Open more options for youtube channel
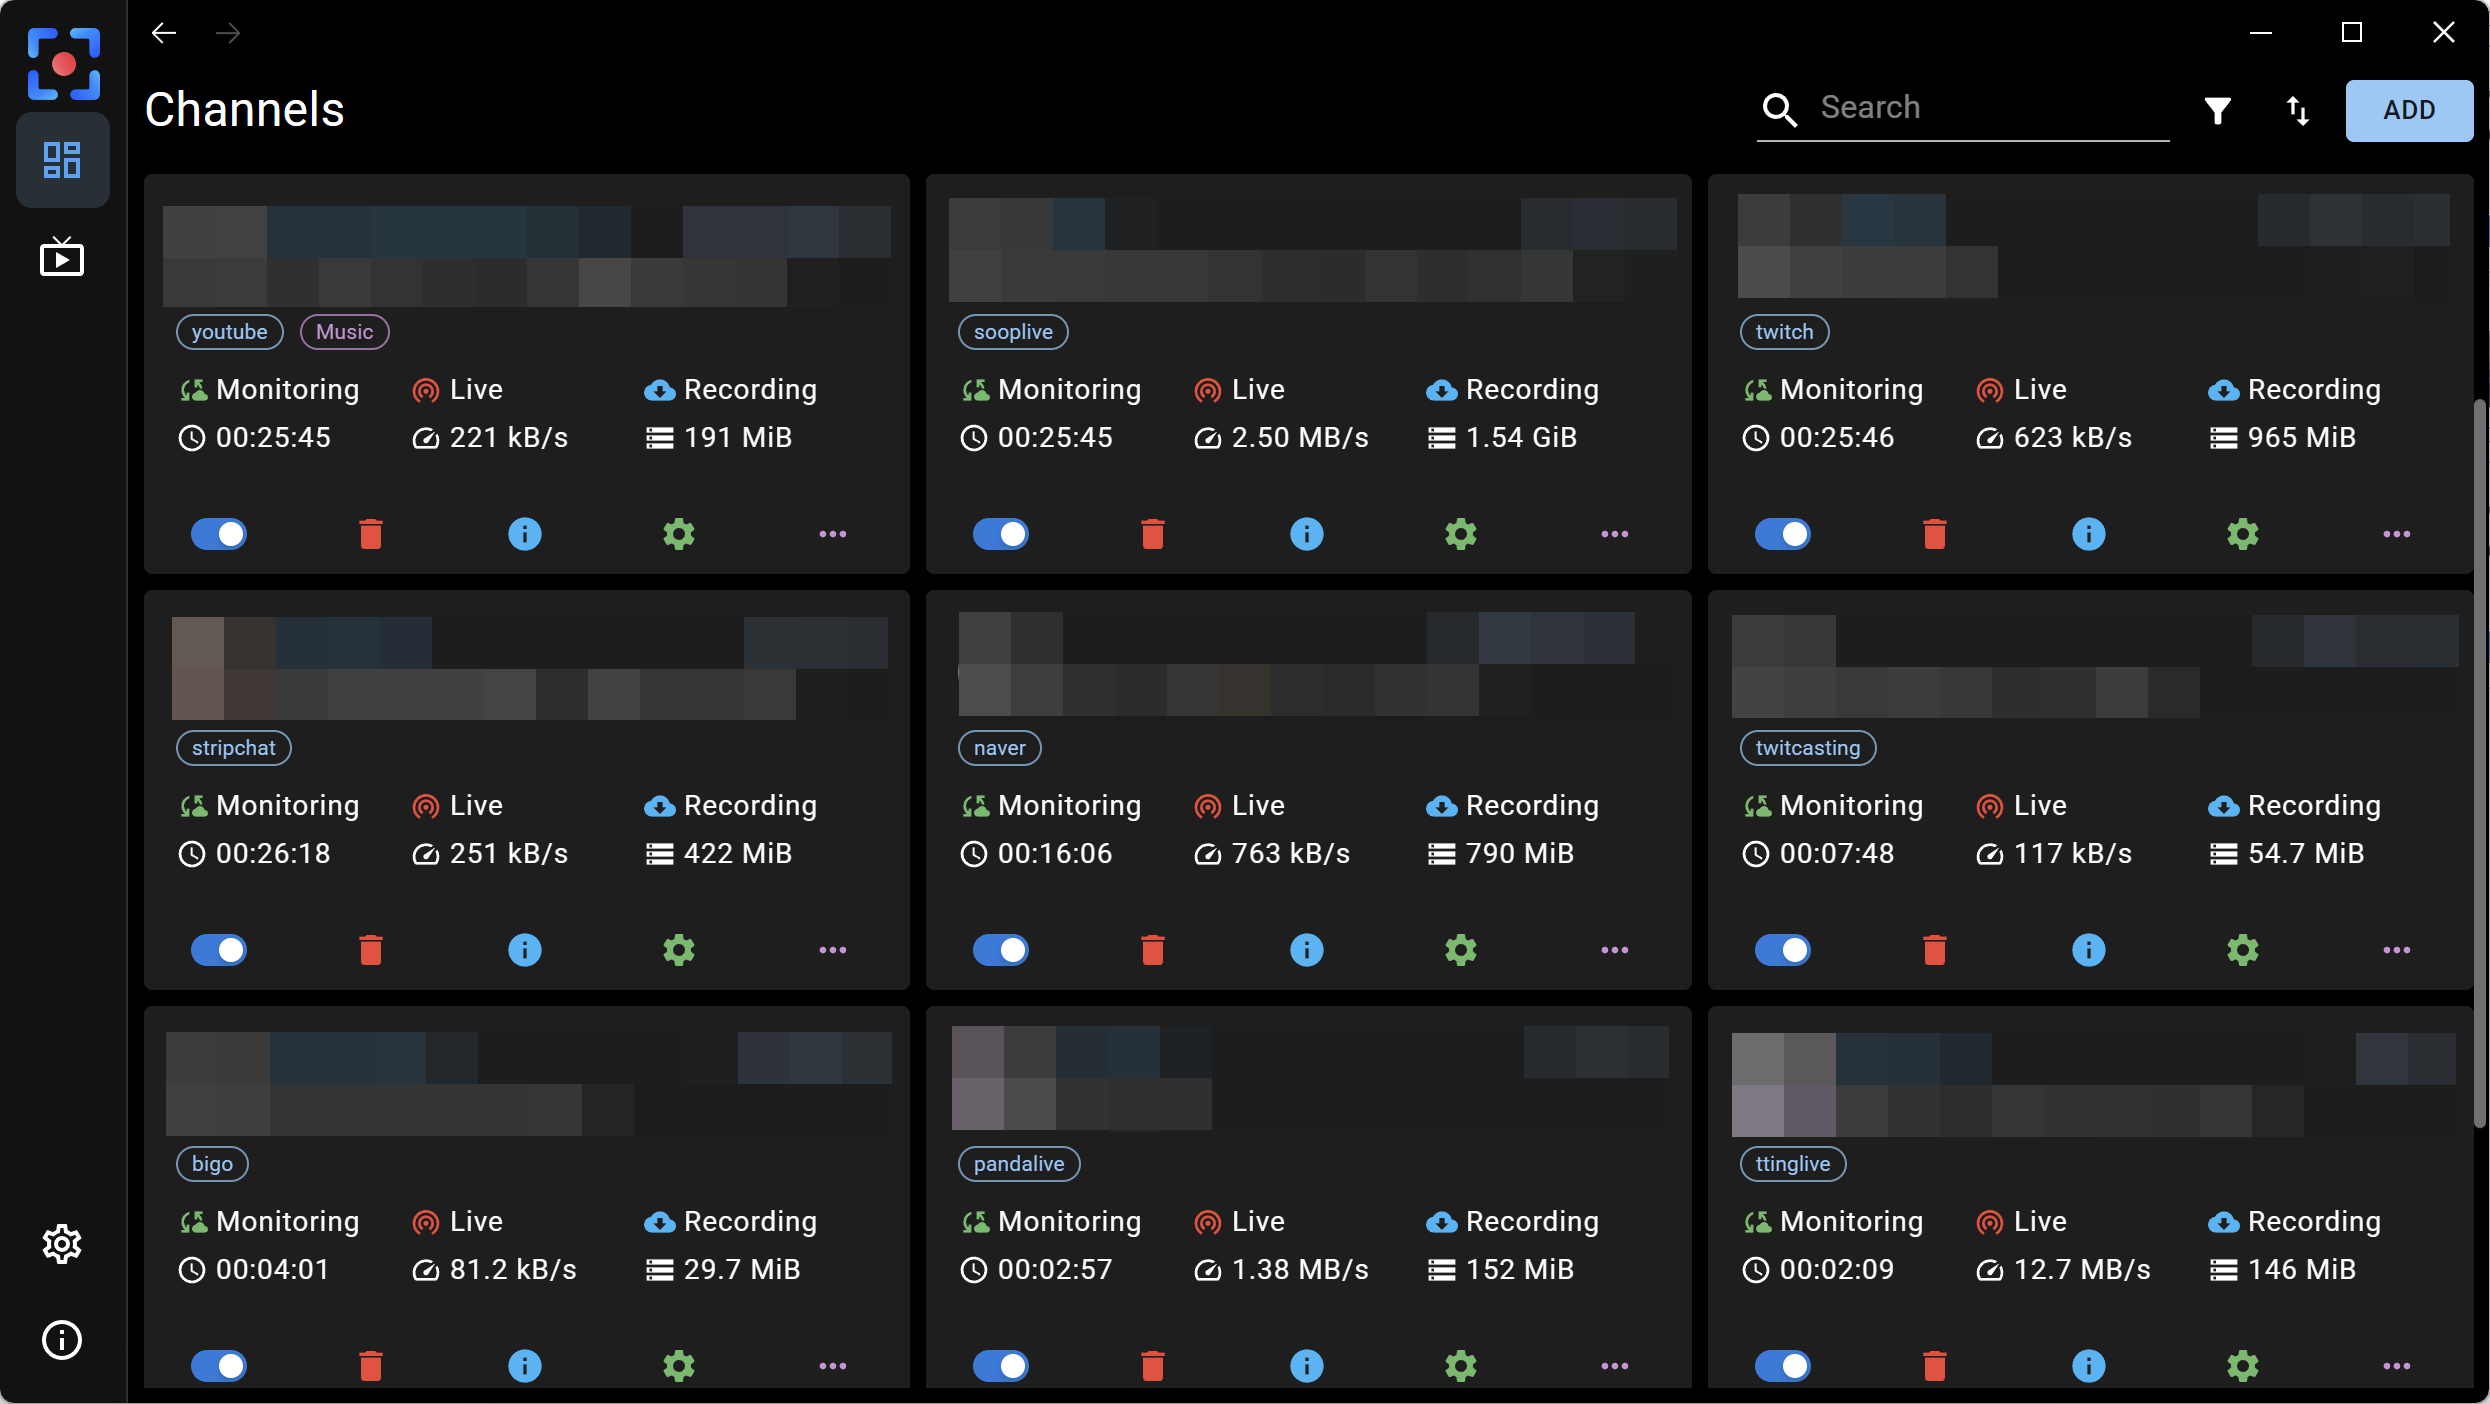 click(x=832, y=534)
